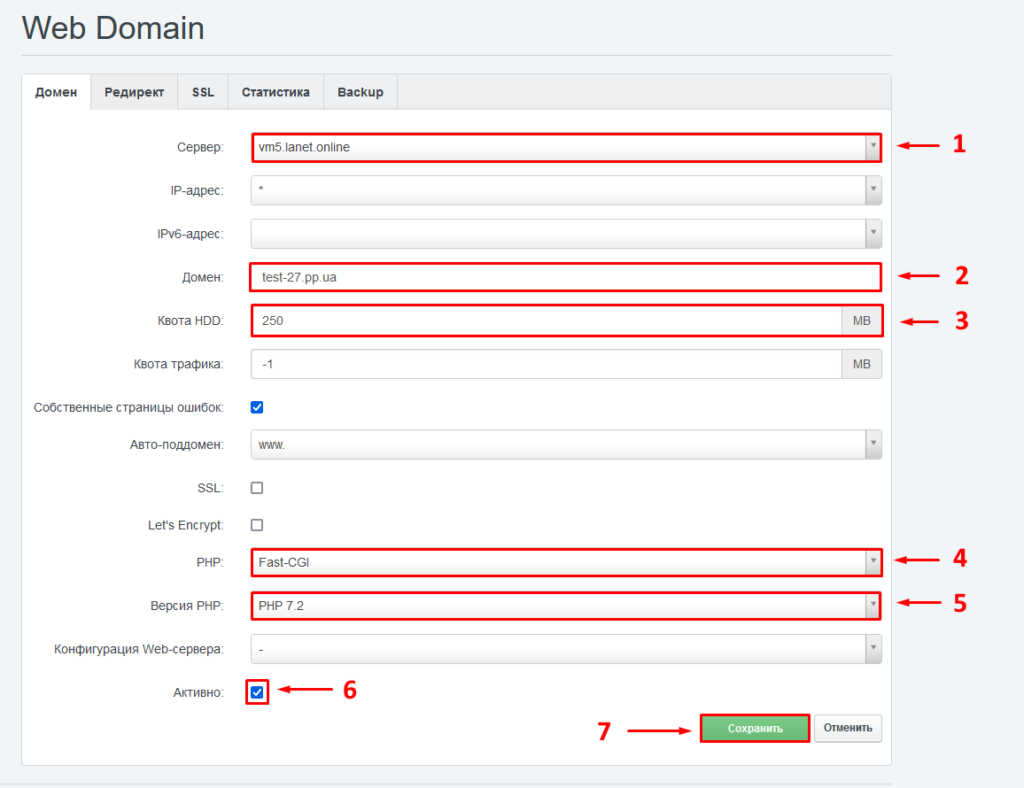Click the green Сохранить button
1024x788 pixels.
[754, 728]
